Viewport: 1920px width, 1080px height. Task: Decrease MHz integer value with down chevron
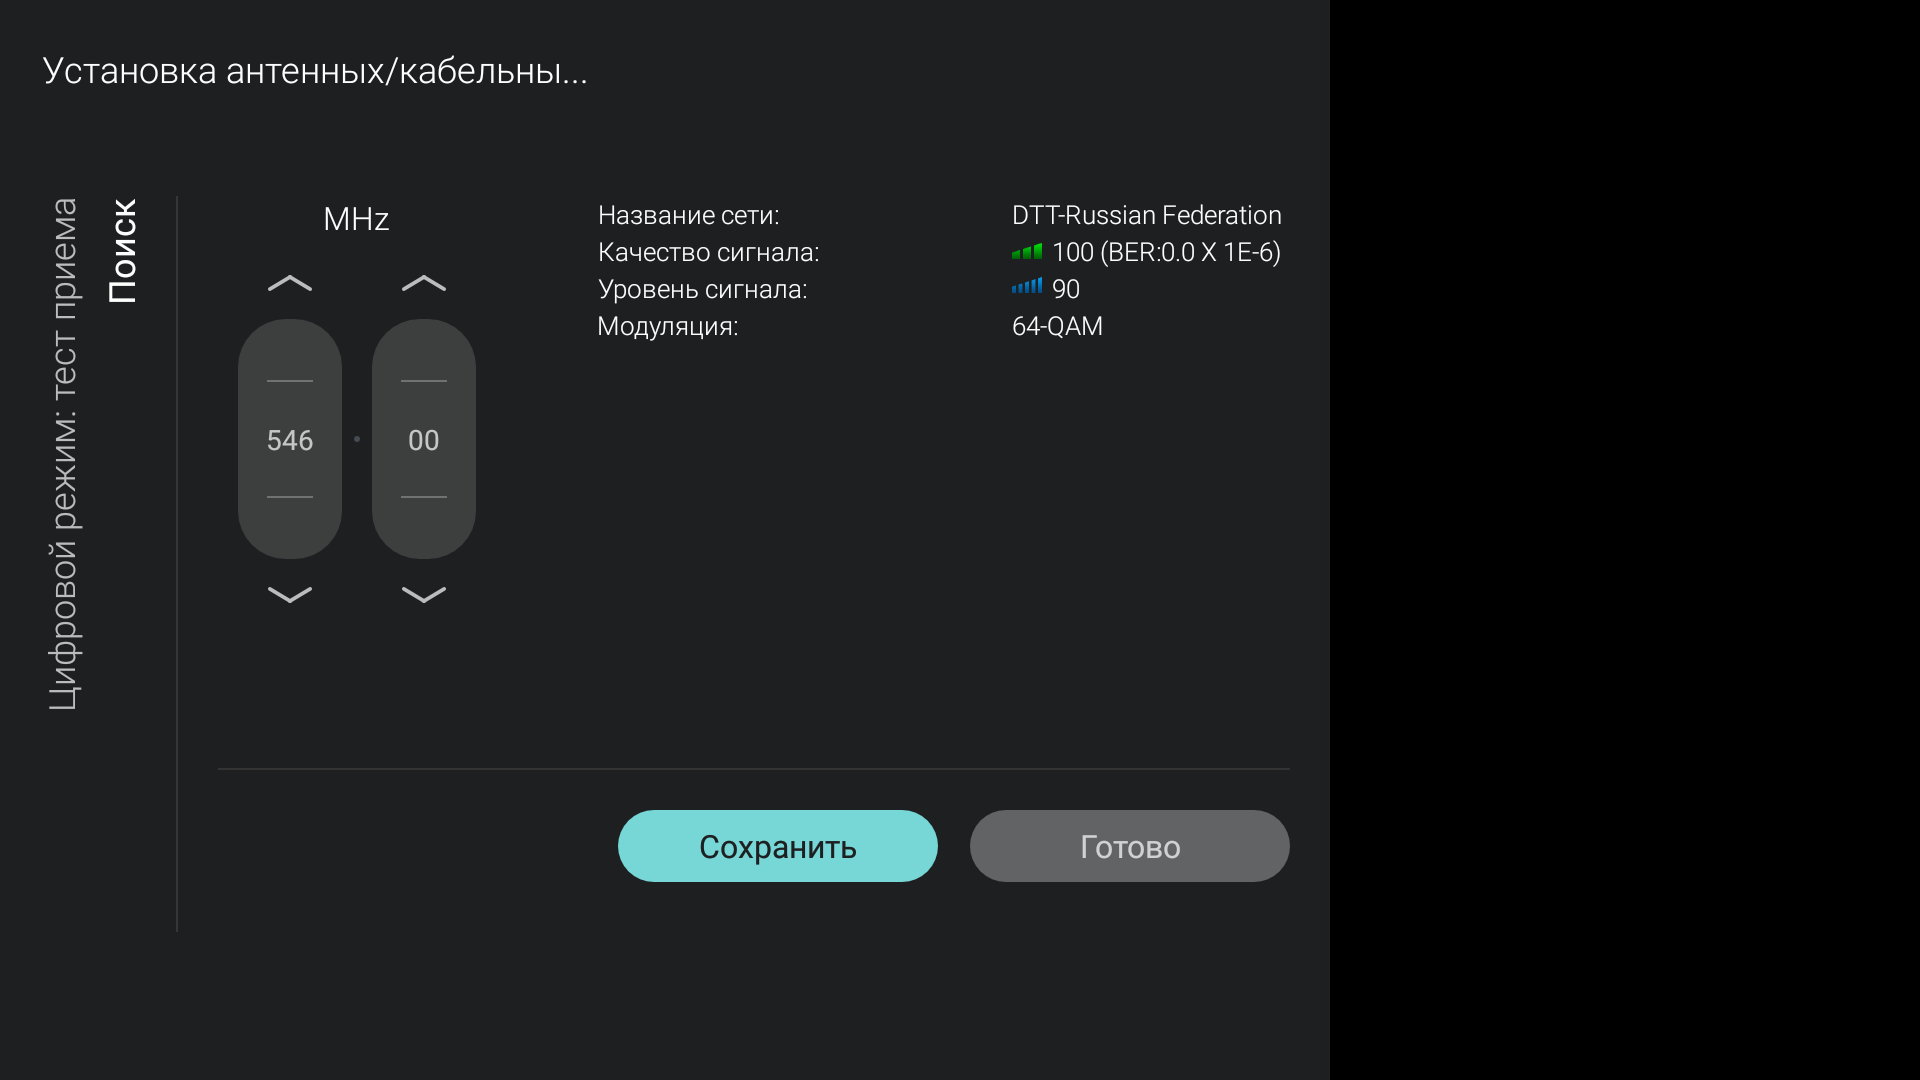click(x=290, y=595)
